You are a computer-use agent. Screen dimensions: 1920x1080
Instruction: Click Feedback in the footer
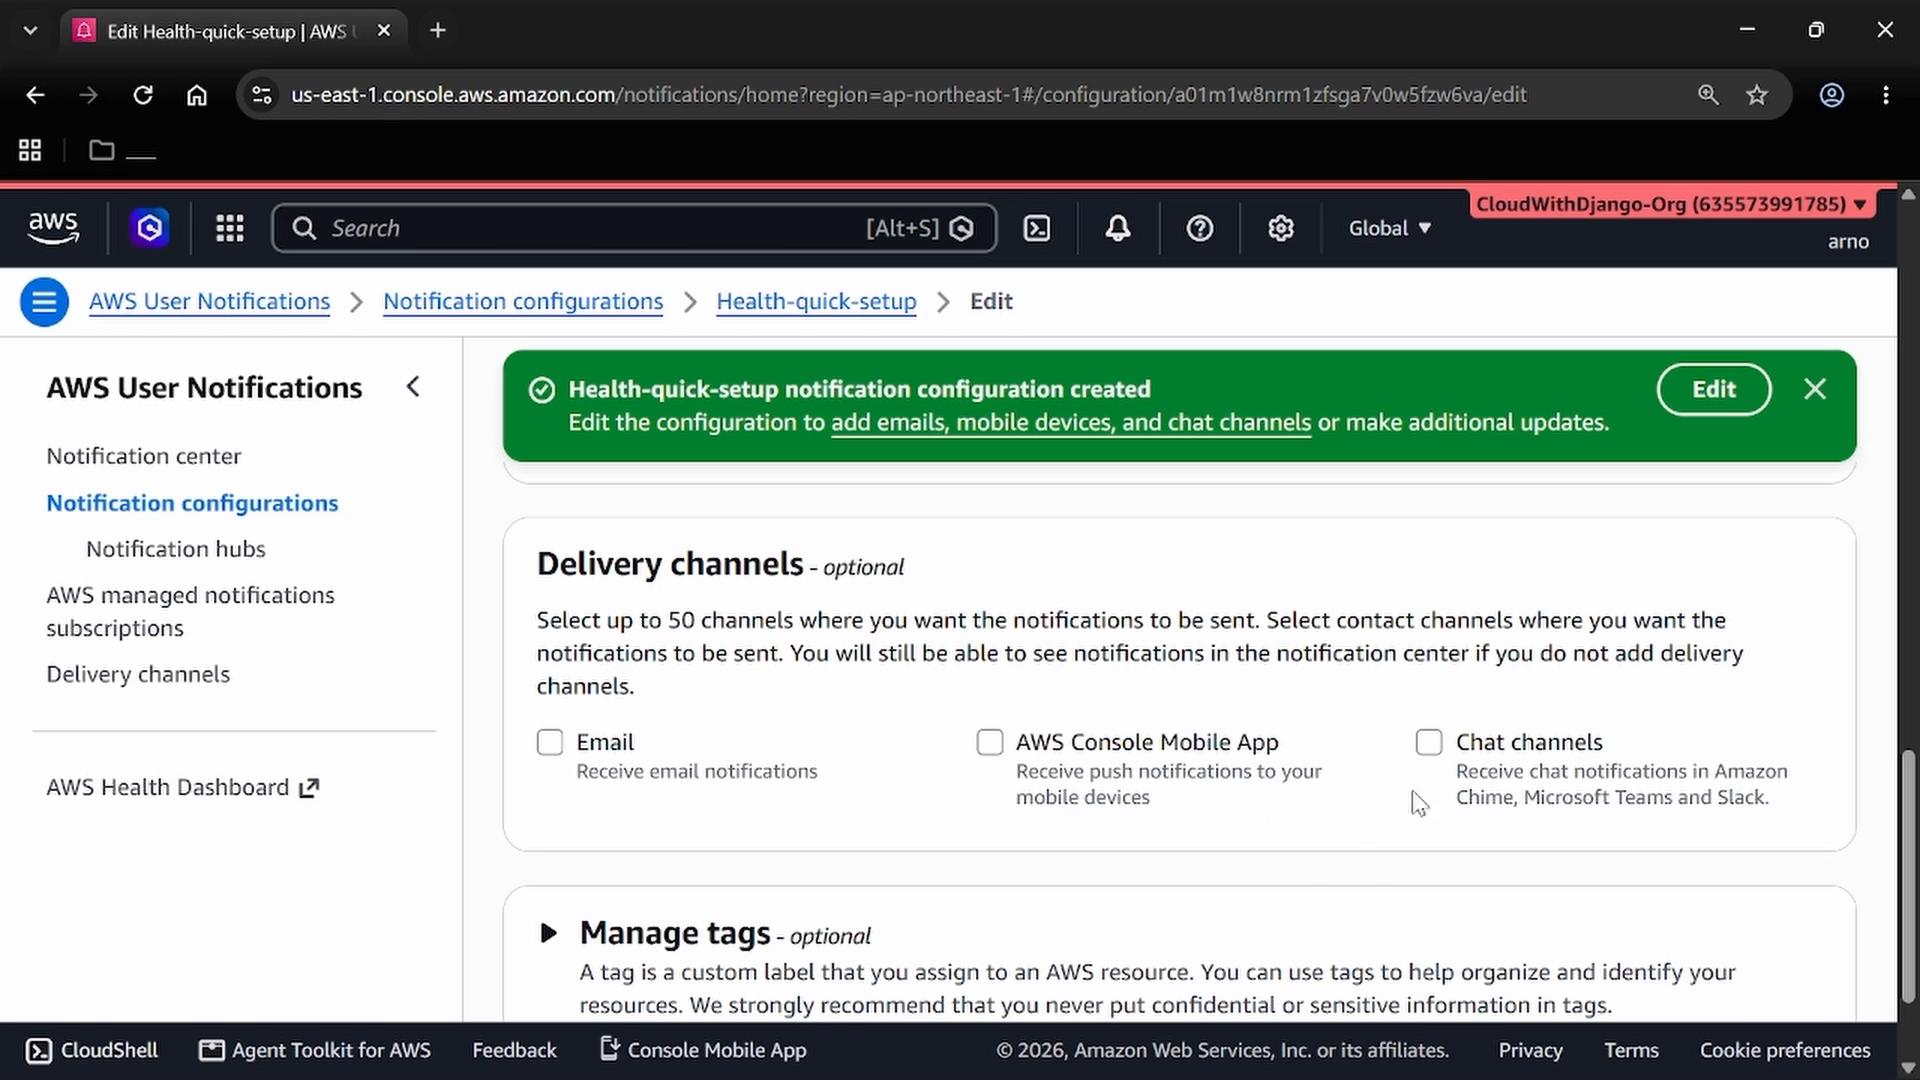click(514, 1050)
